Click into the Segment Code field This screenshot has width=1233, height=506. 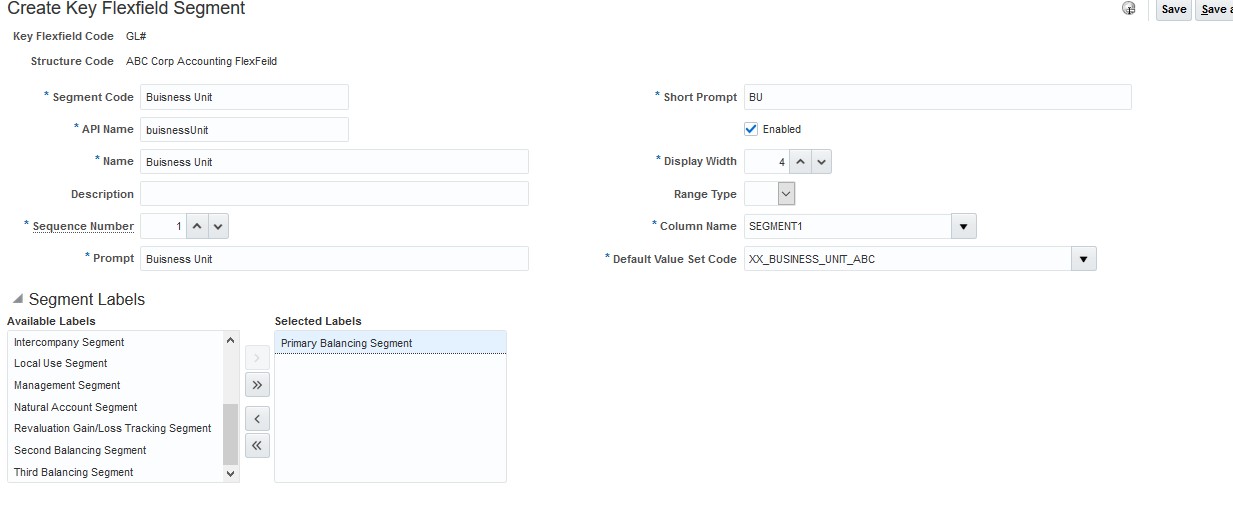[244, 97]
